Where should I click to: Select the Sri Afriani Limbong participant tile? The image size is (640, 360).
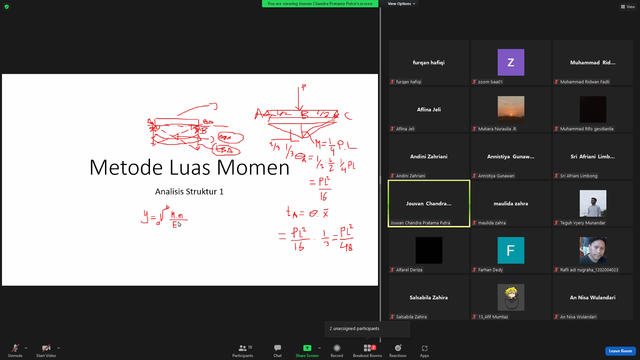(593, 156)
